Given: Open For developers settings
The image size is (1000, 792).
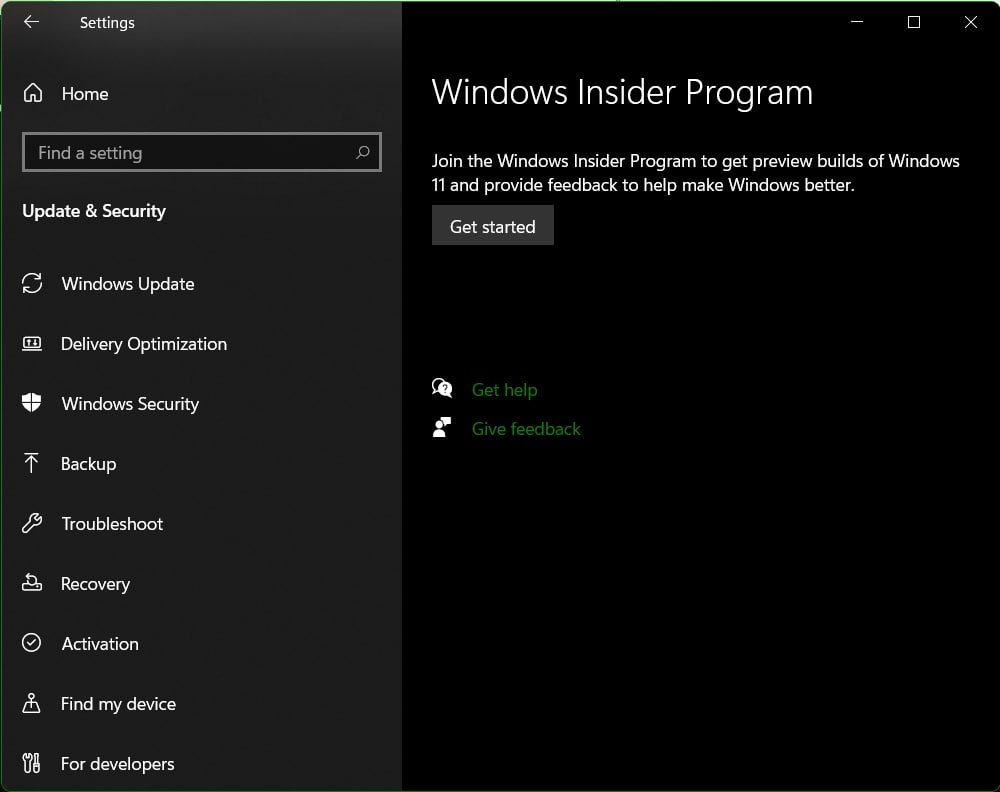Looking at the screenshot, I should (x=117, y=763).
